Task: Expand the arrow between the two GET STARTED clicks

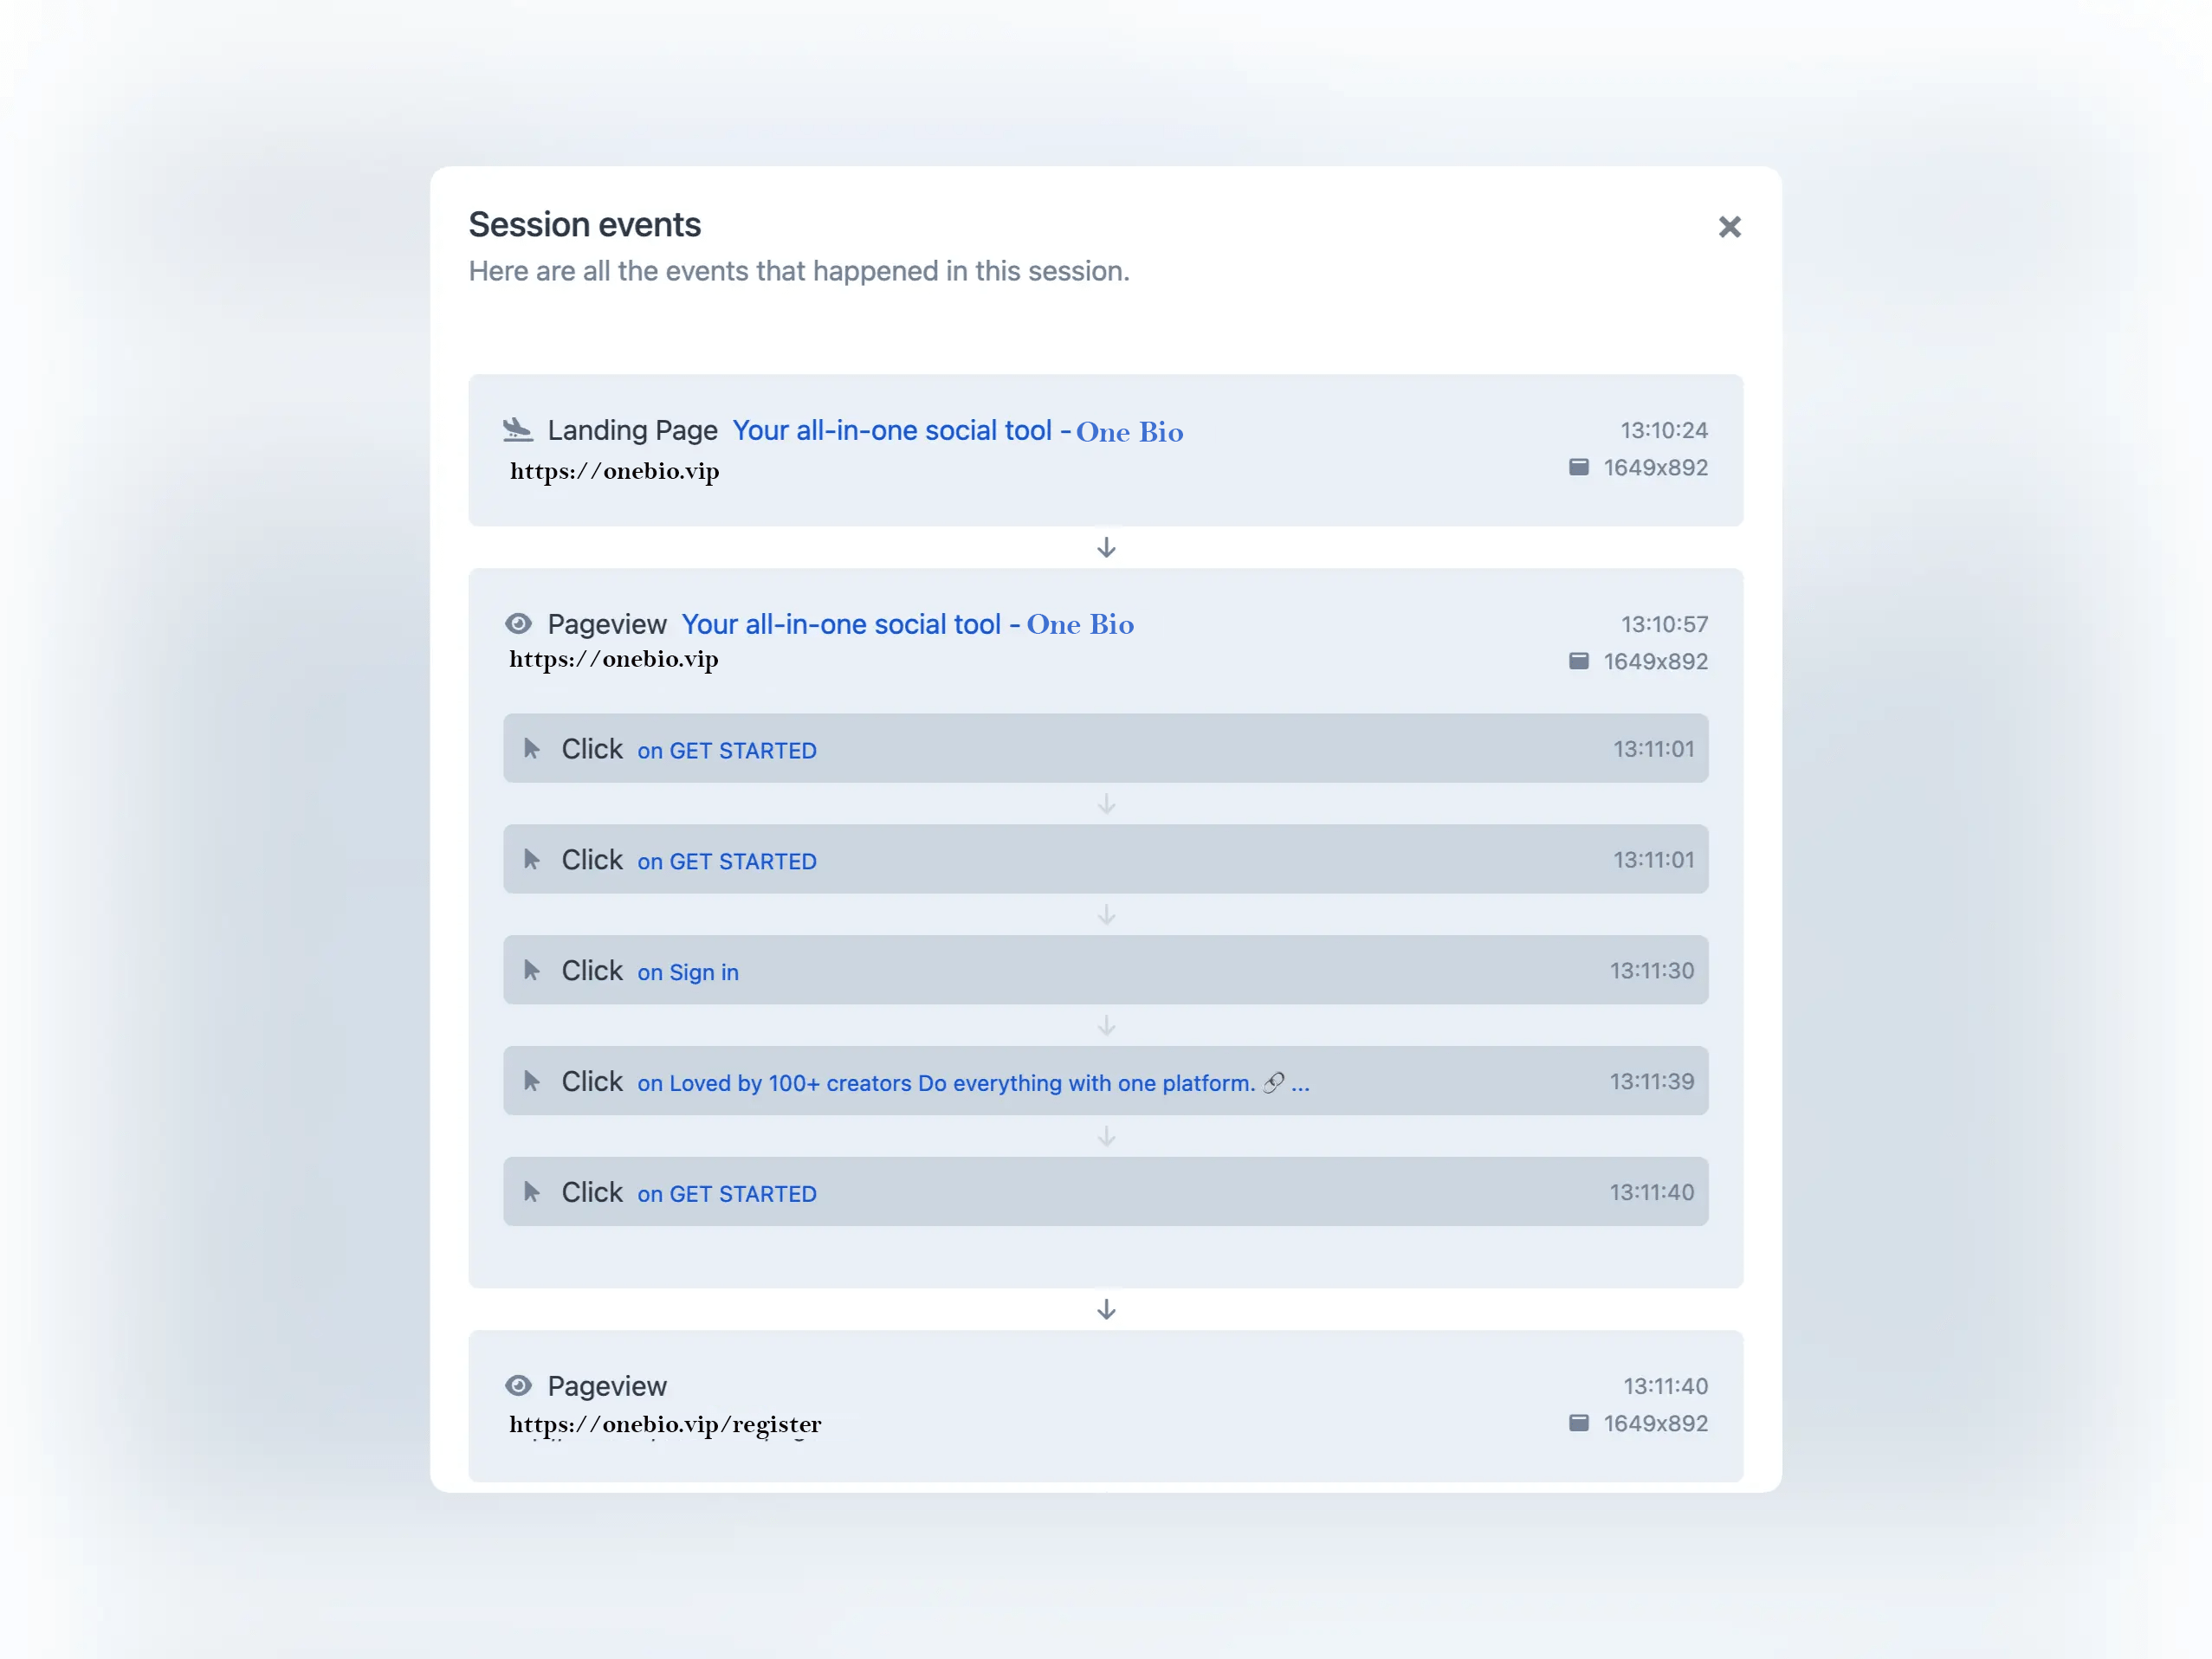Action: (1106, 803)
